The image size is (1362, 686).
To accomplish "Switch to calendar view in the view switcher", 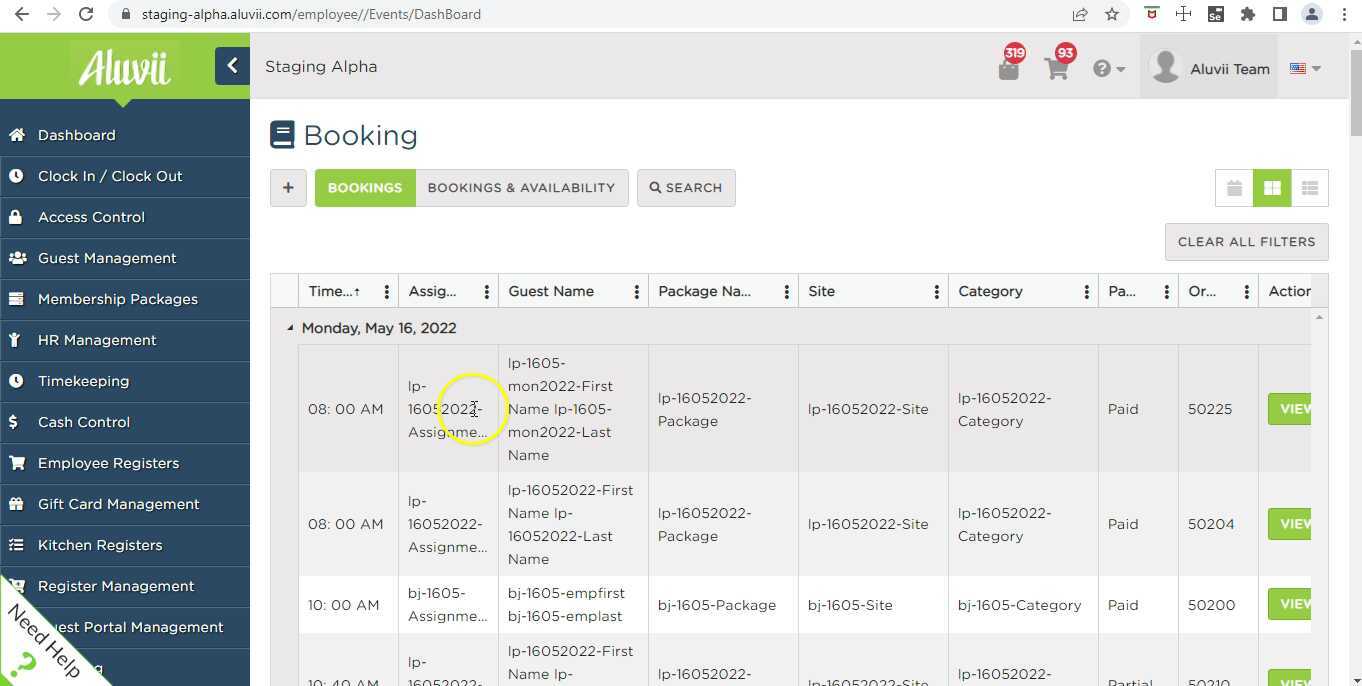I will pos(1234,187).
